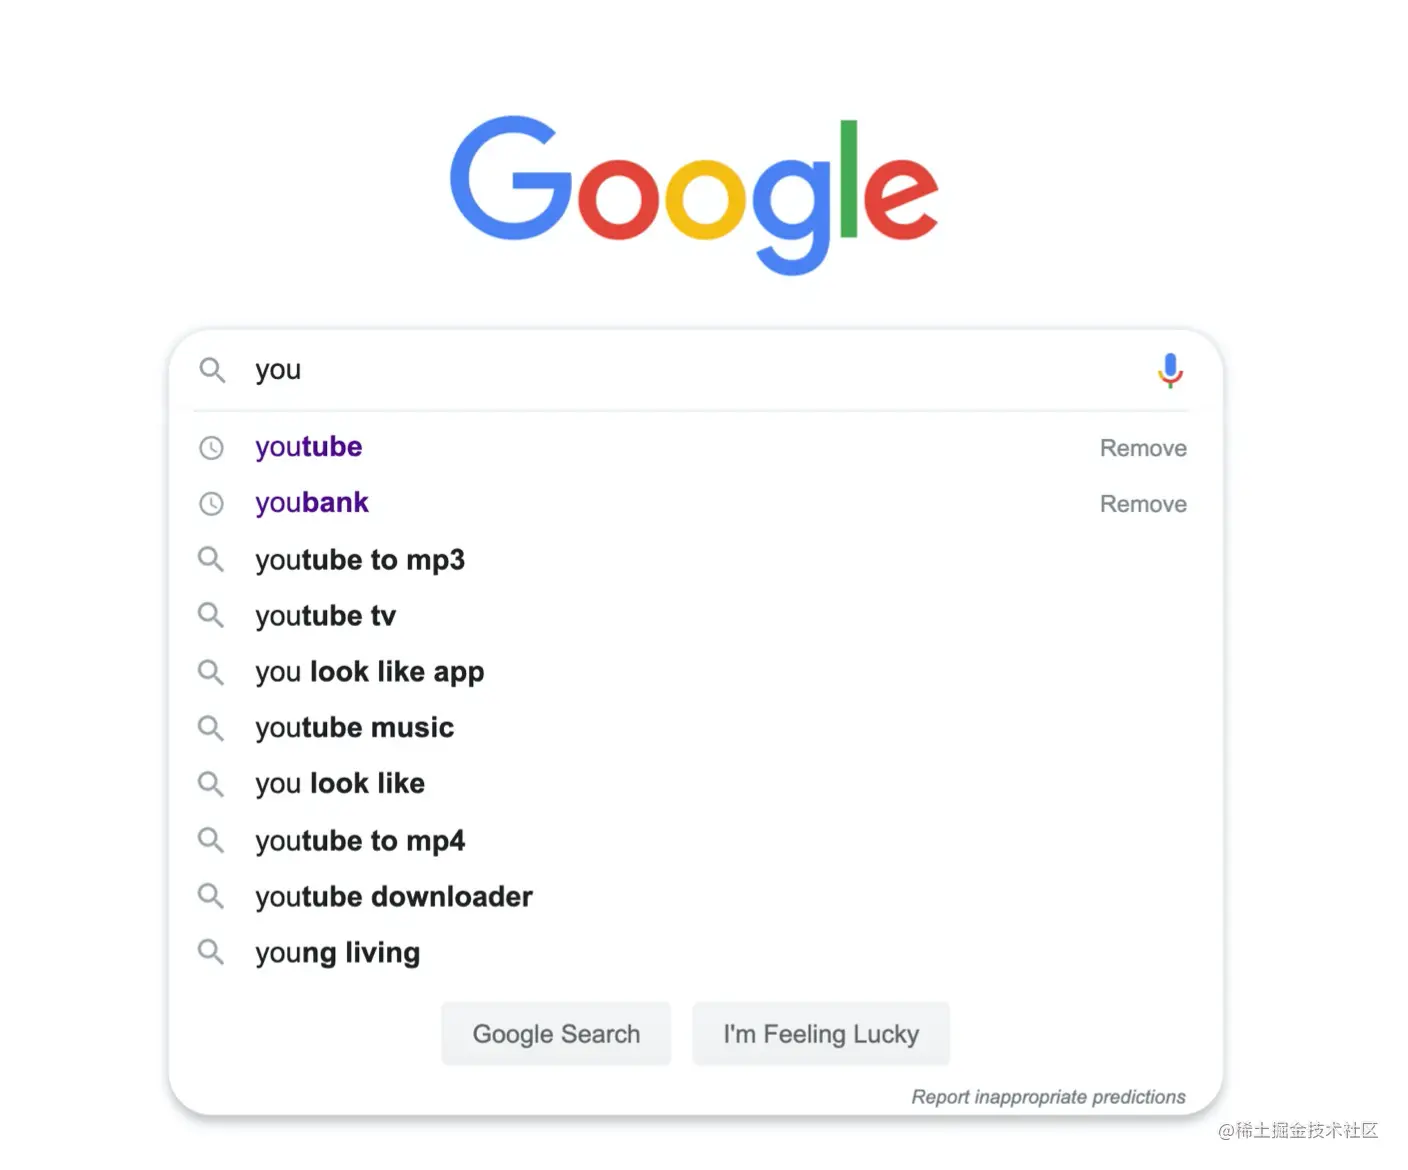
Task: Click the clock icon beside youtube
Action: point(211,448)
